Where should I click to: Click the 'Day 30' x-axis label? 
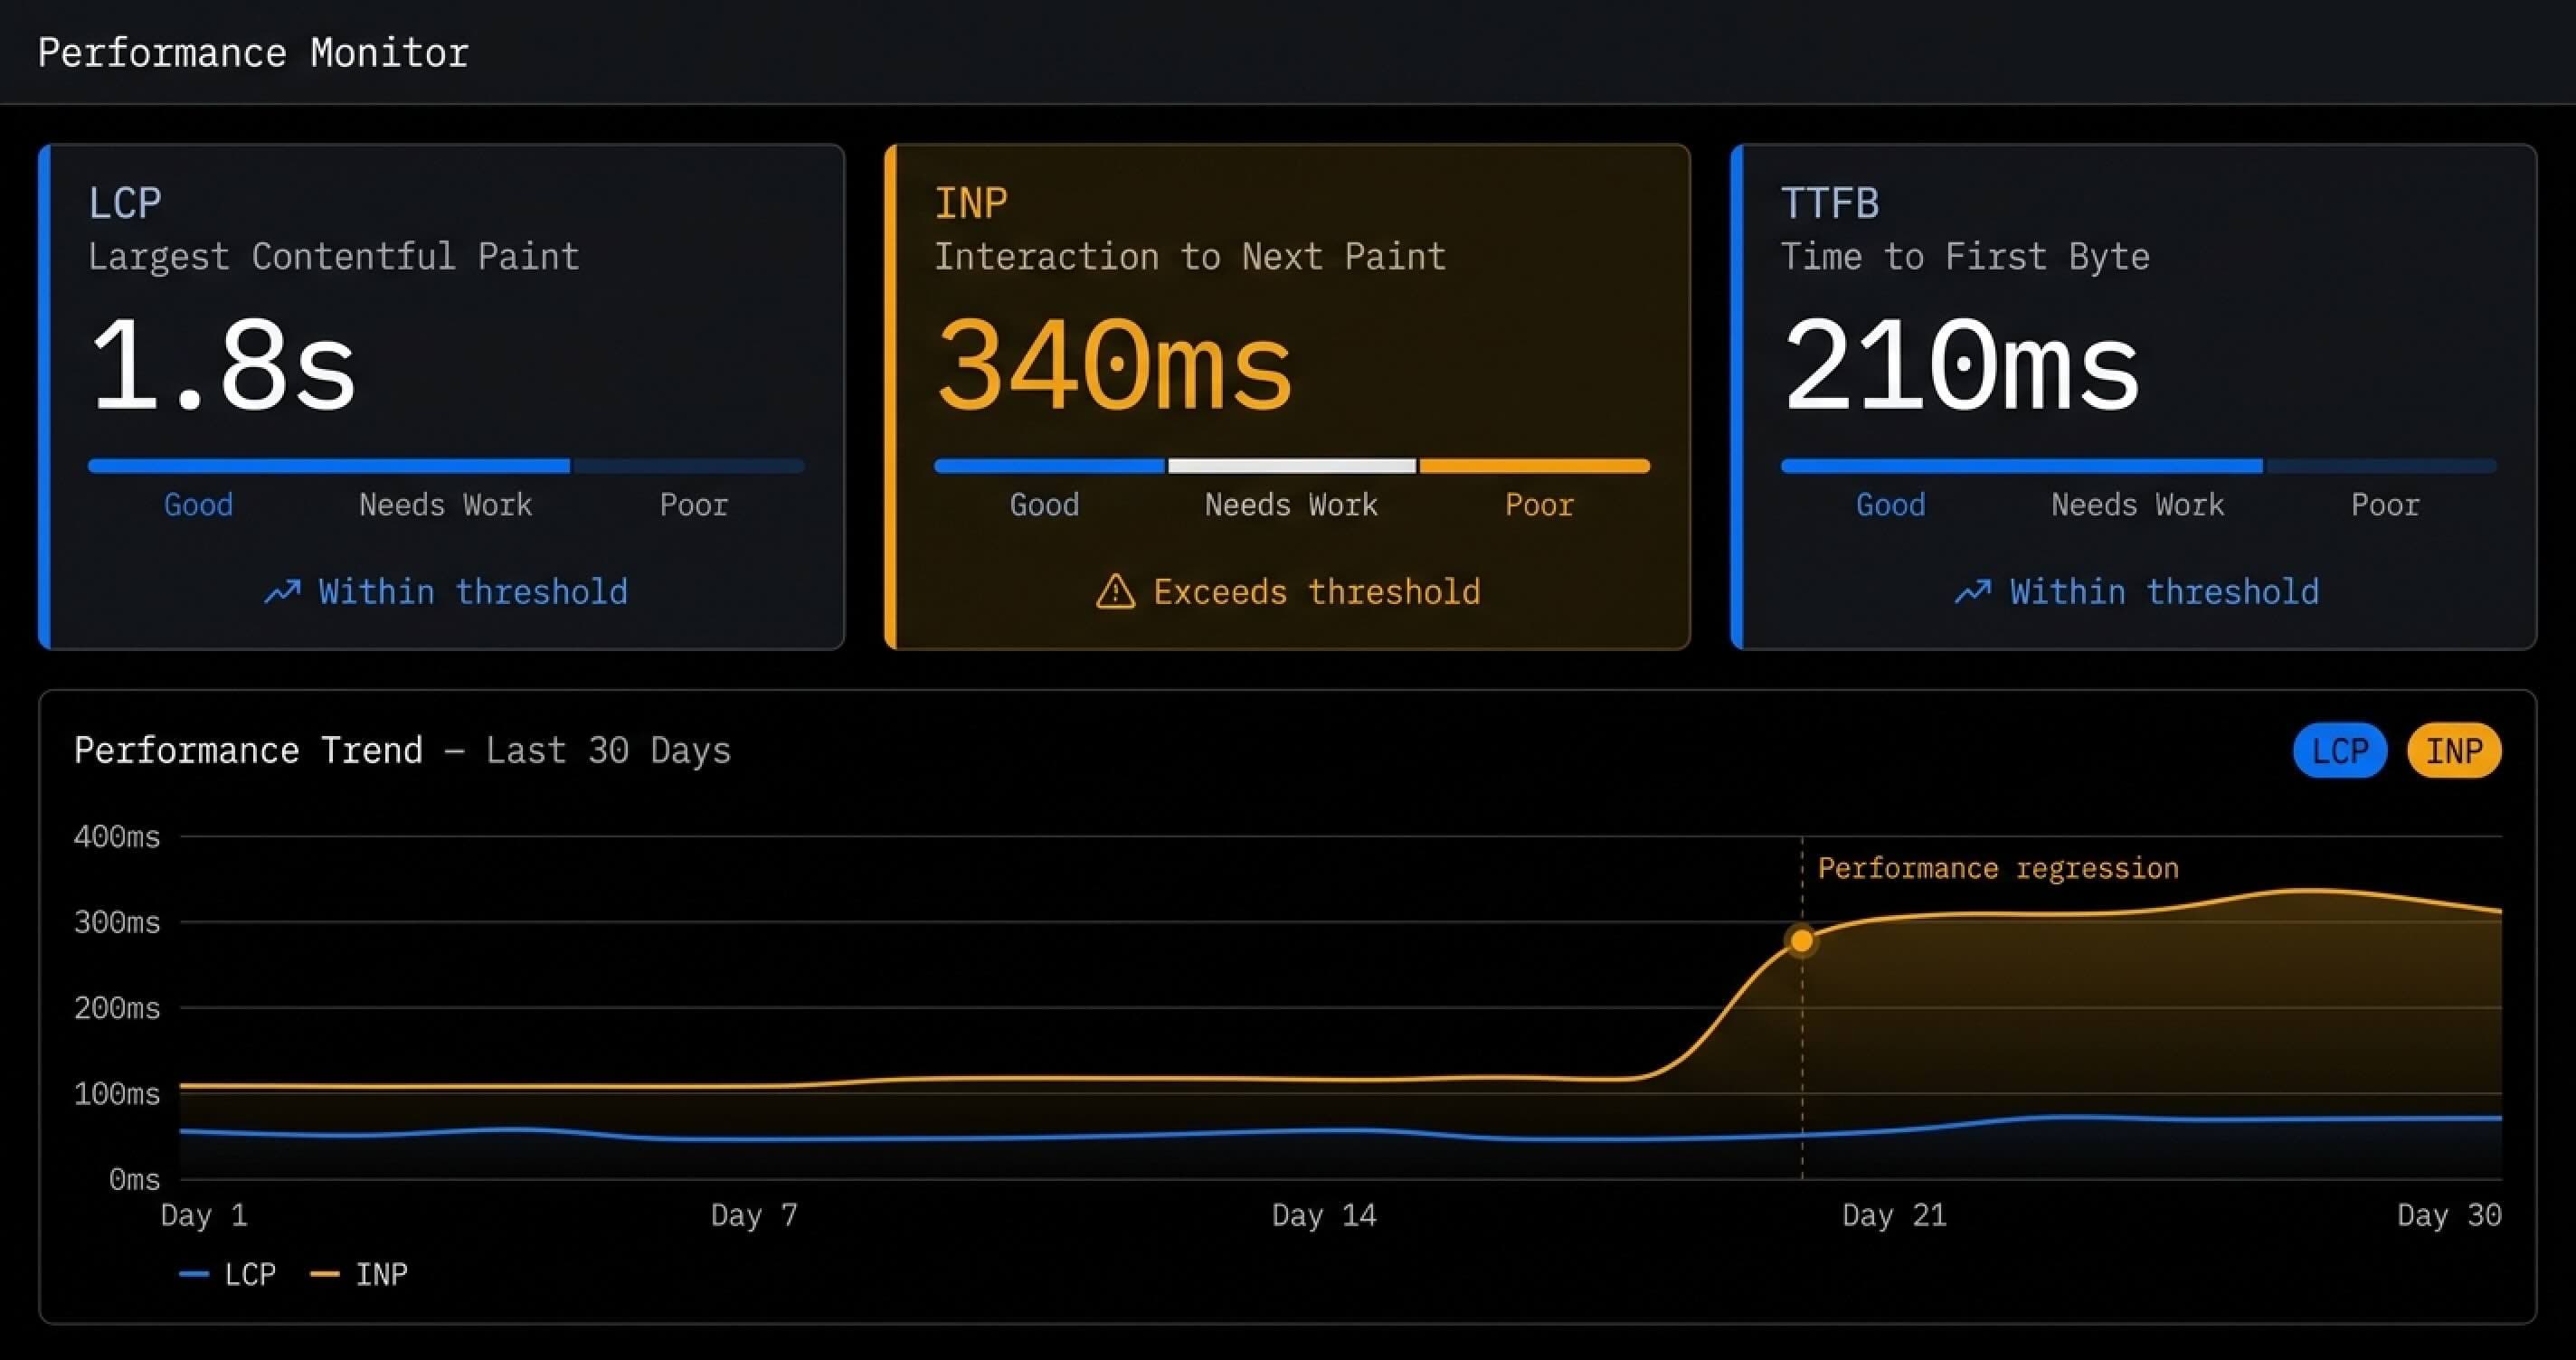point(2449,1216)
